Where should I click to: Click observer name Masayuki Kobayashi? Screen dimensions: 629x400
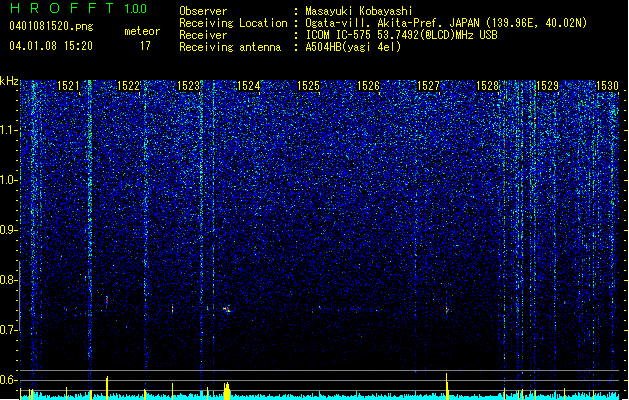[359, 11]
